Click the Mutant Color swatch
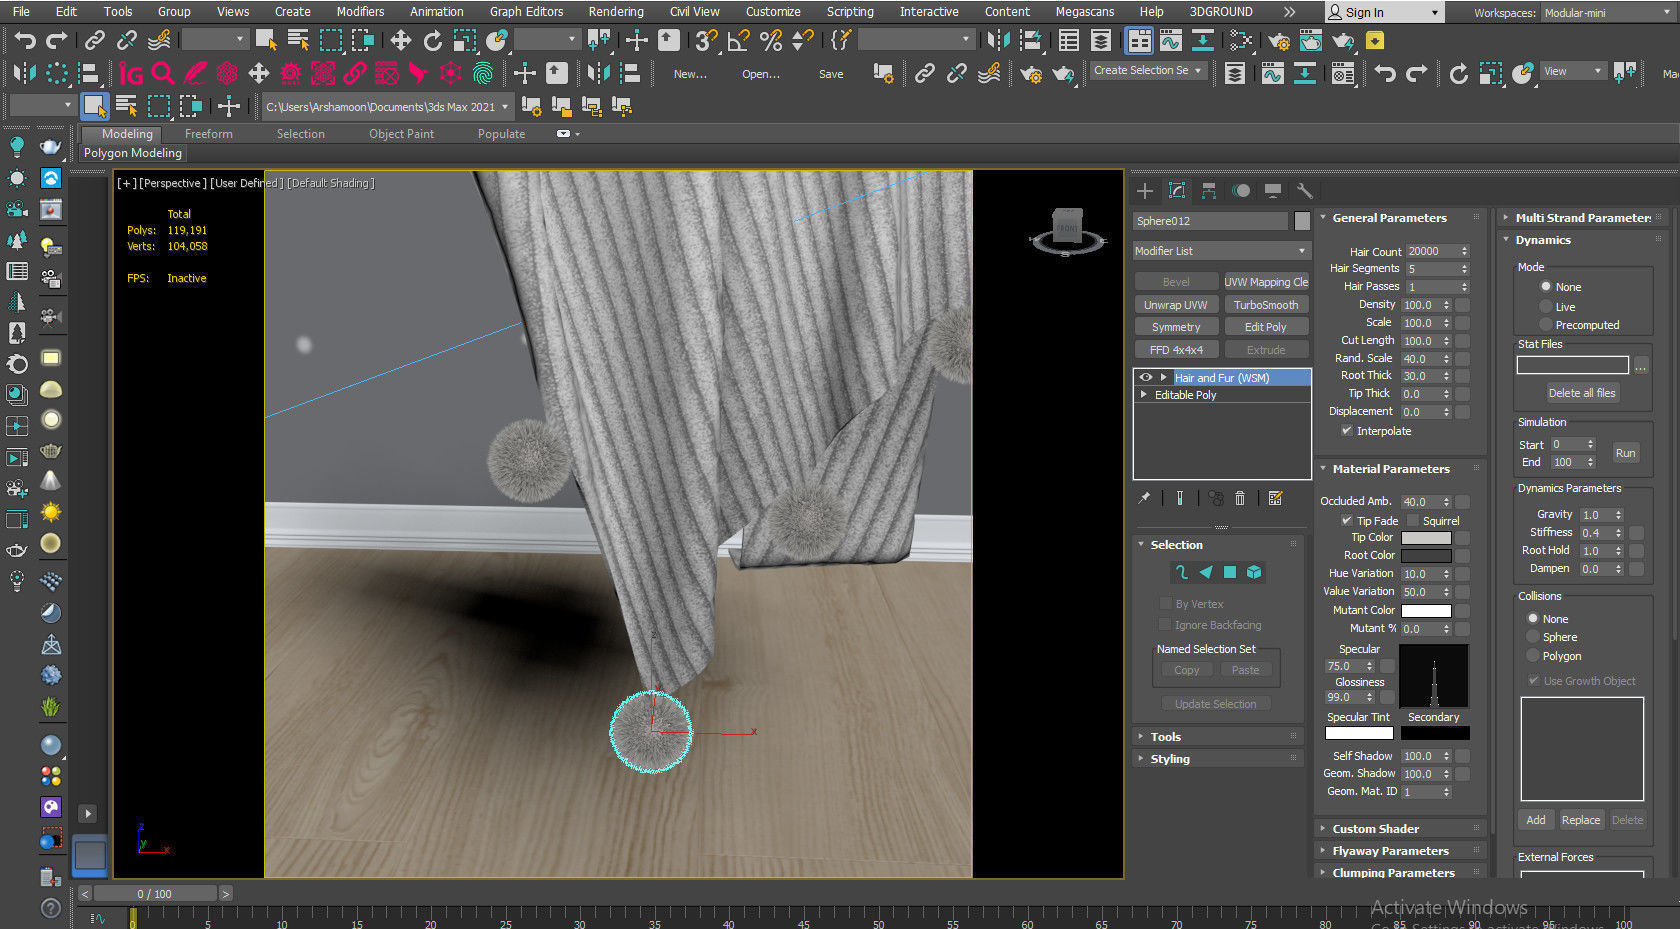 1426,611
